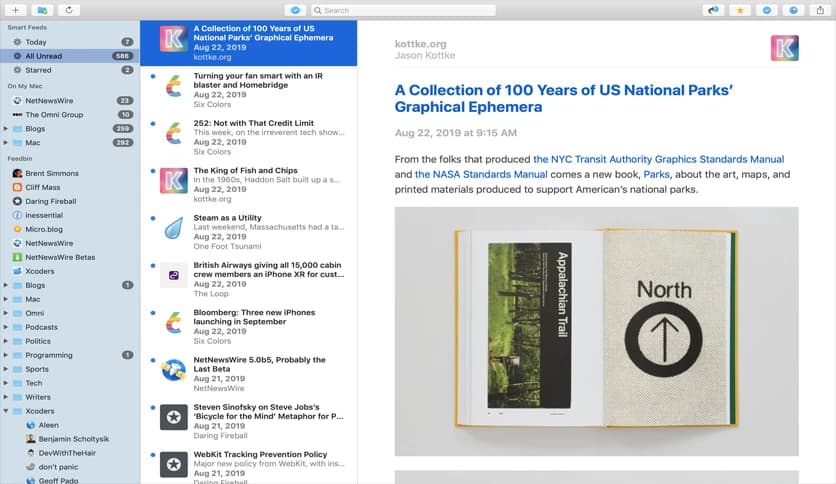
Task: Collapse the expanded Xcoders folder
Action: (6, 411)
